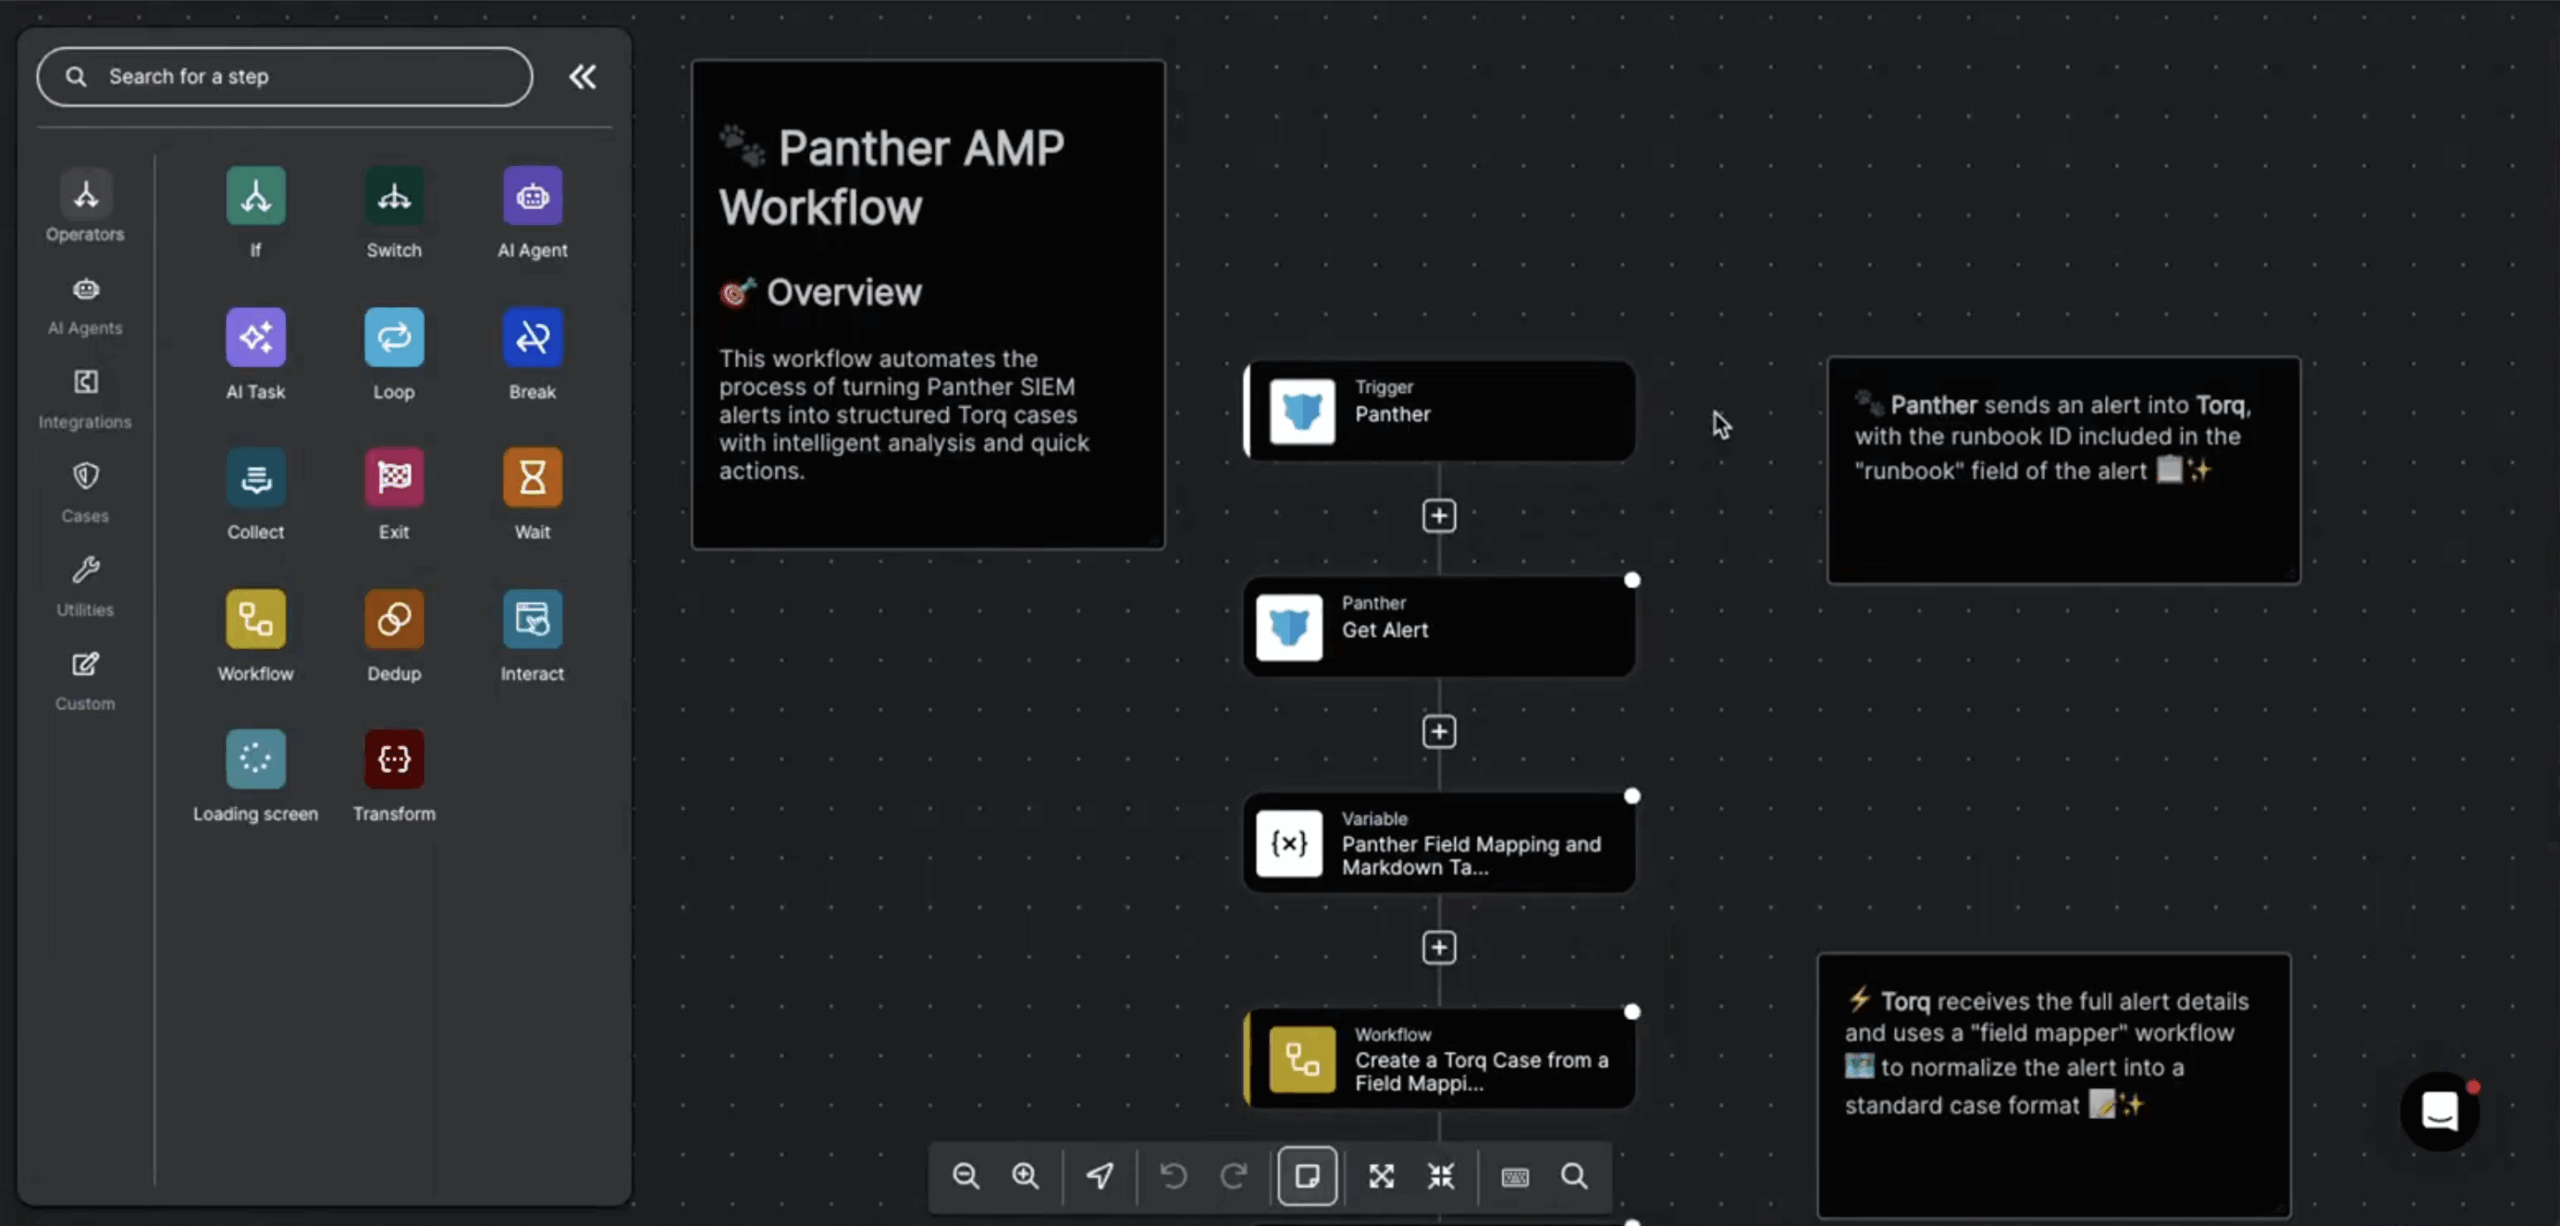Expand the node below Get Alert step

point(1438,731)
